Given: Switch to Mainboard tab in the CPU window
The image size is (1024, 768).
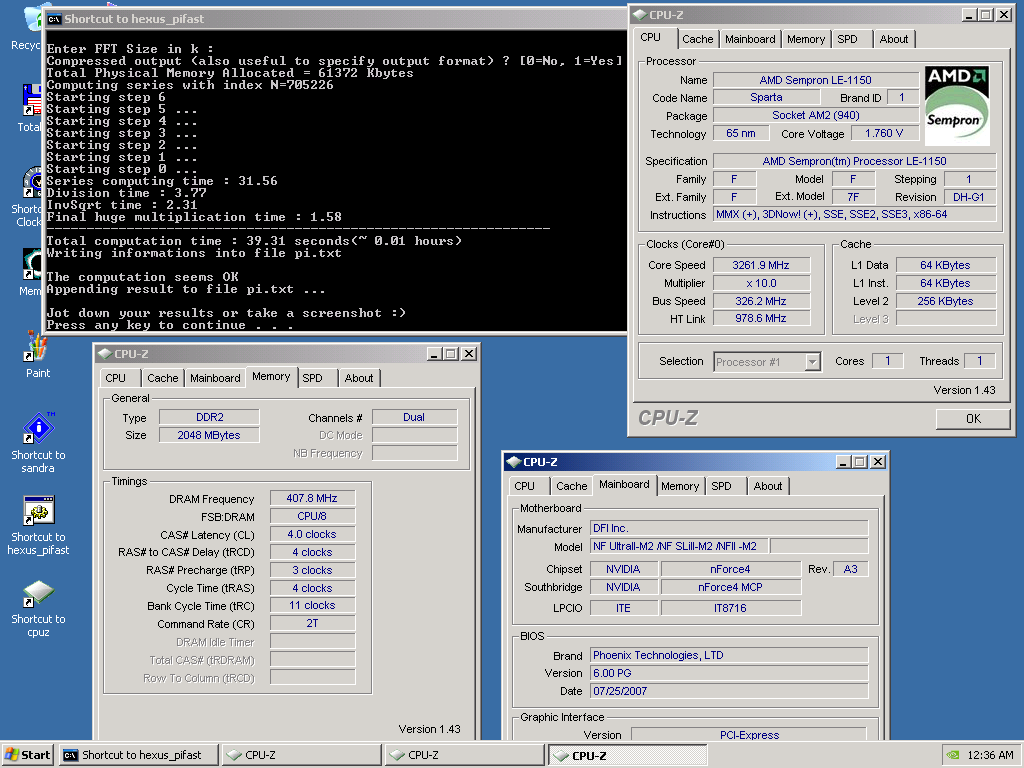Looking at the screenshot, I should tap(750, 39).
